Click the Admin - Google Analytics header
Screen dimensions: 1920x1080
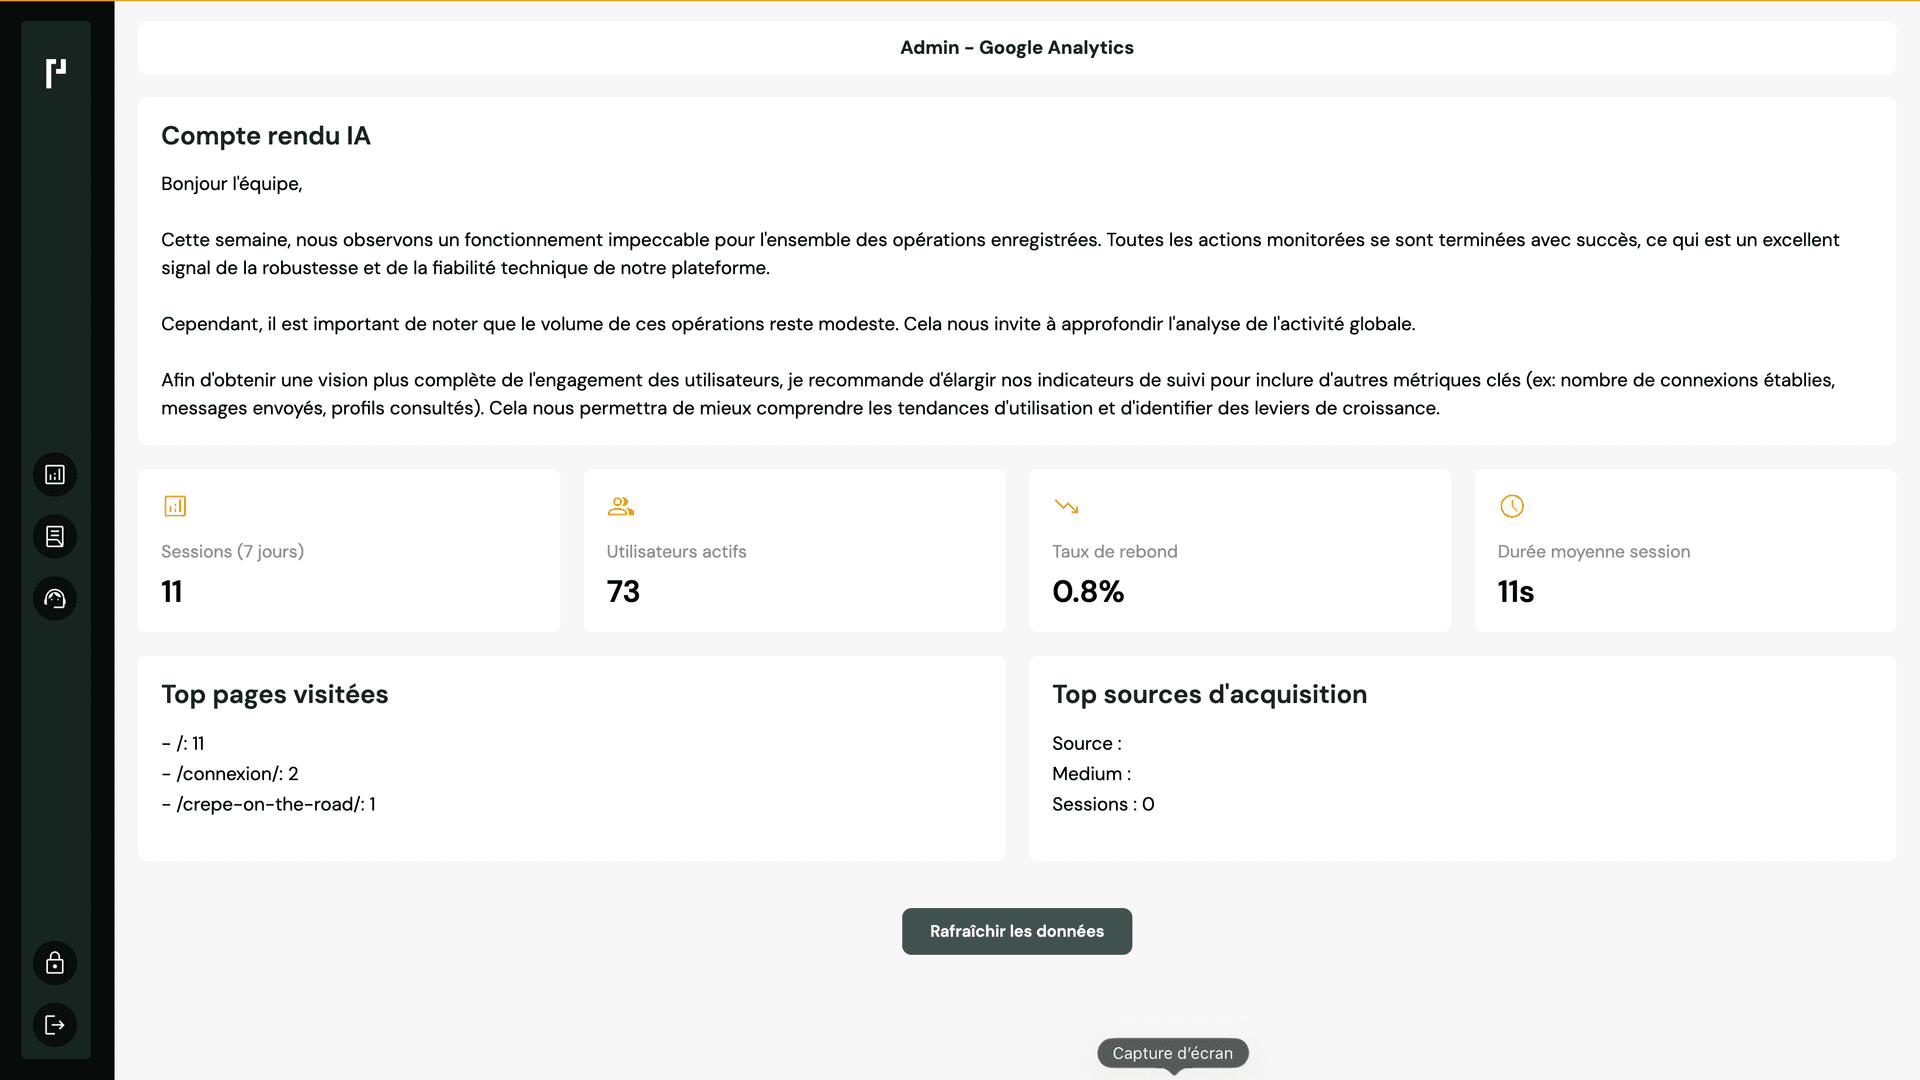(1016, 48)
